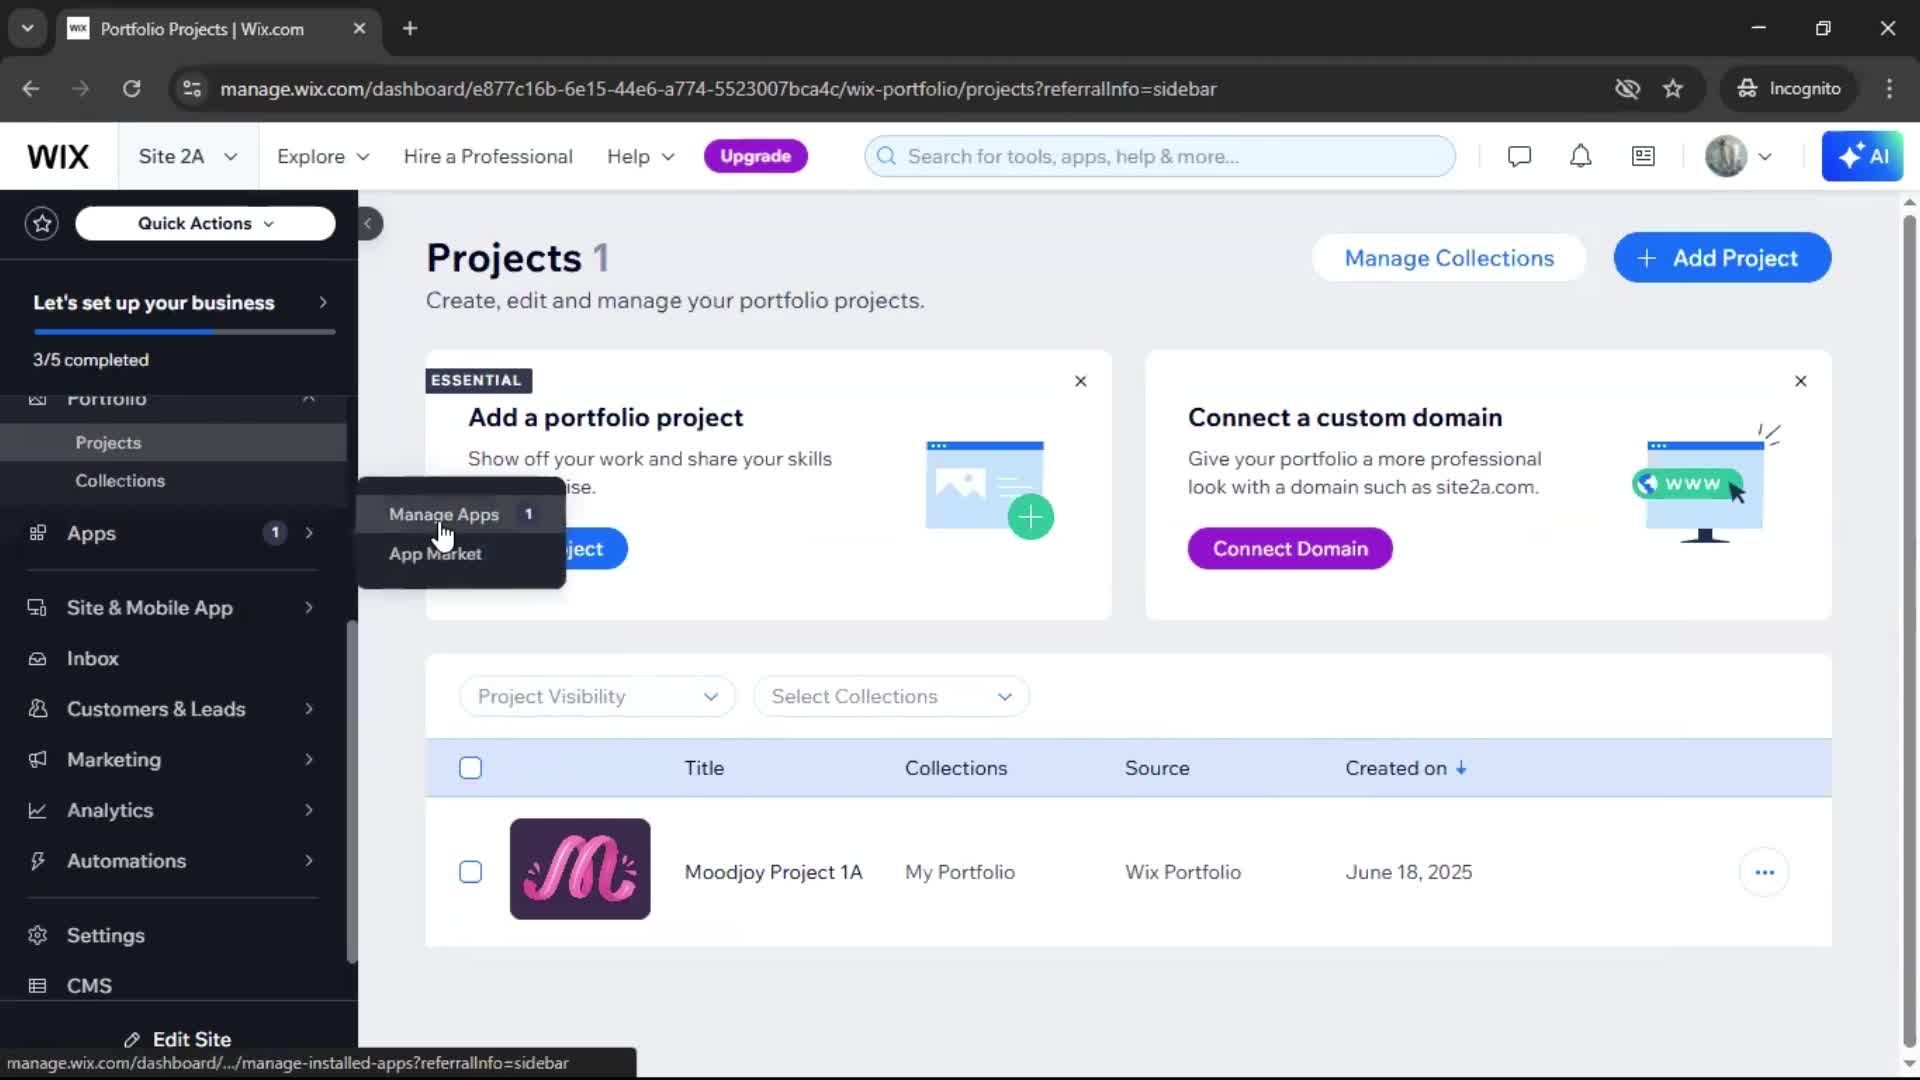The image size is (1920, 1080).
Task: Open the Project Visibility filter
Action: pyautogui.click(x=597, y=696)
